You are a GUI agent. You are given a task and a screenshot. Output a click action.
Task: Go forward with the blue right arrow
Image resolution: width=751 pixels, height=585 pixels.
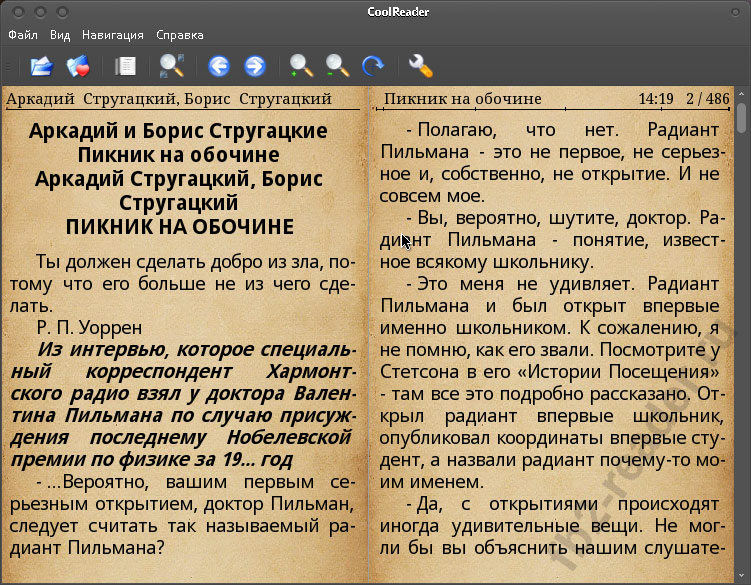(255, 67)
